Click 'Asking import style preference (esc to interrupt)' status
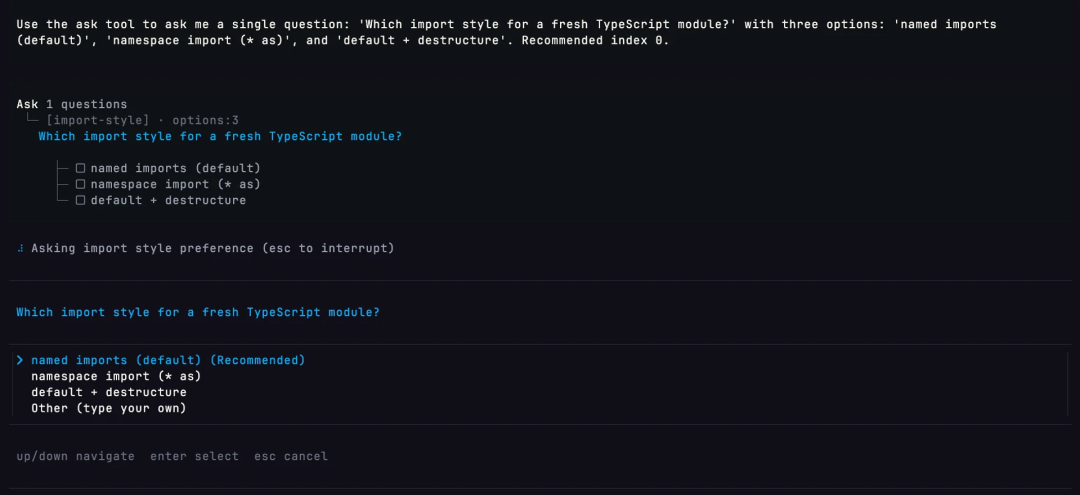 pos(213,249)
